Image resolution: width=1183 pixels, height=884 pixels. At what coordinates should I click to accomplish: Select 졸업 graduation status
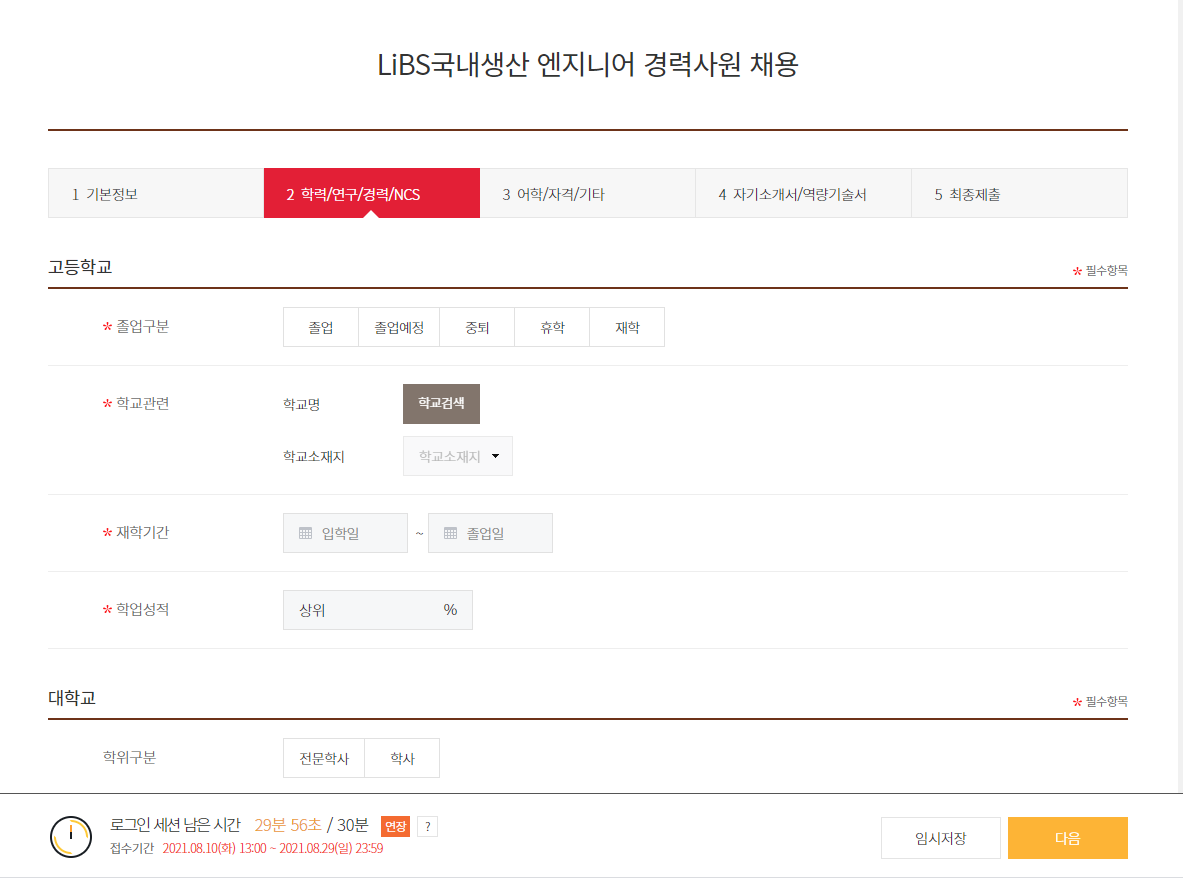point(321,327)
